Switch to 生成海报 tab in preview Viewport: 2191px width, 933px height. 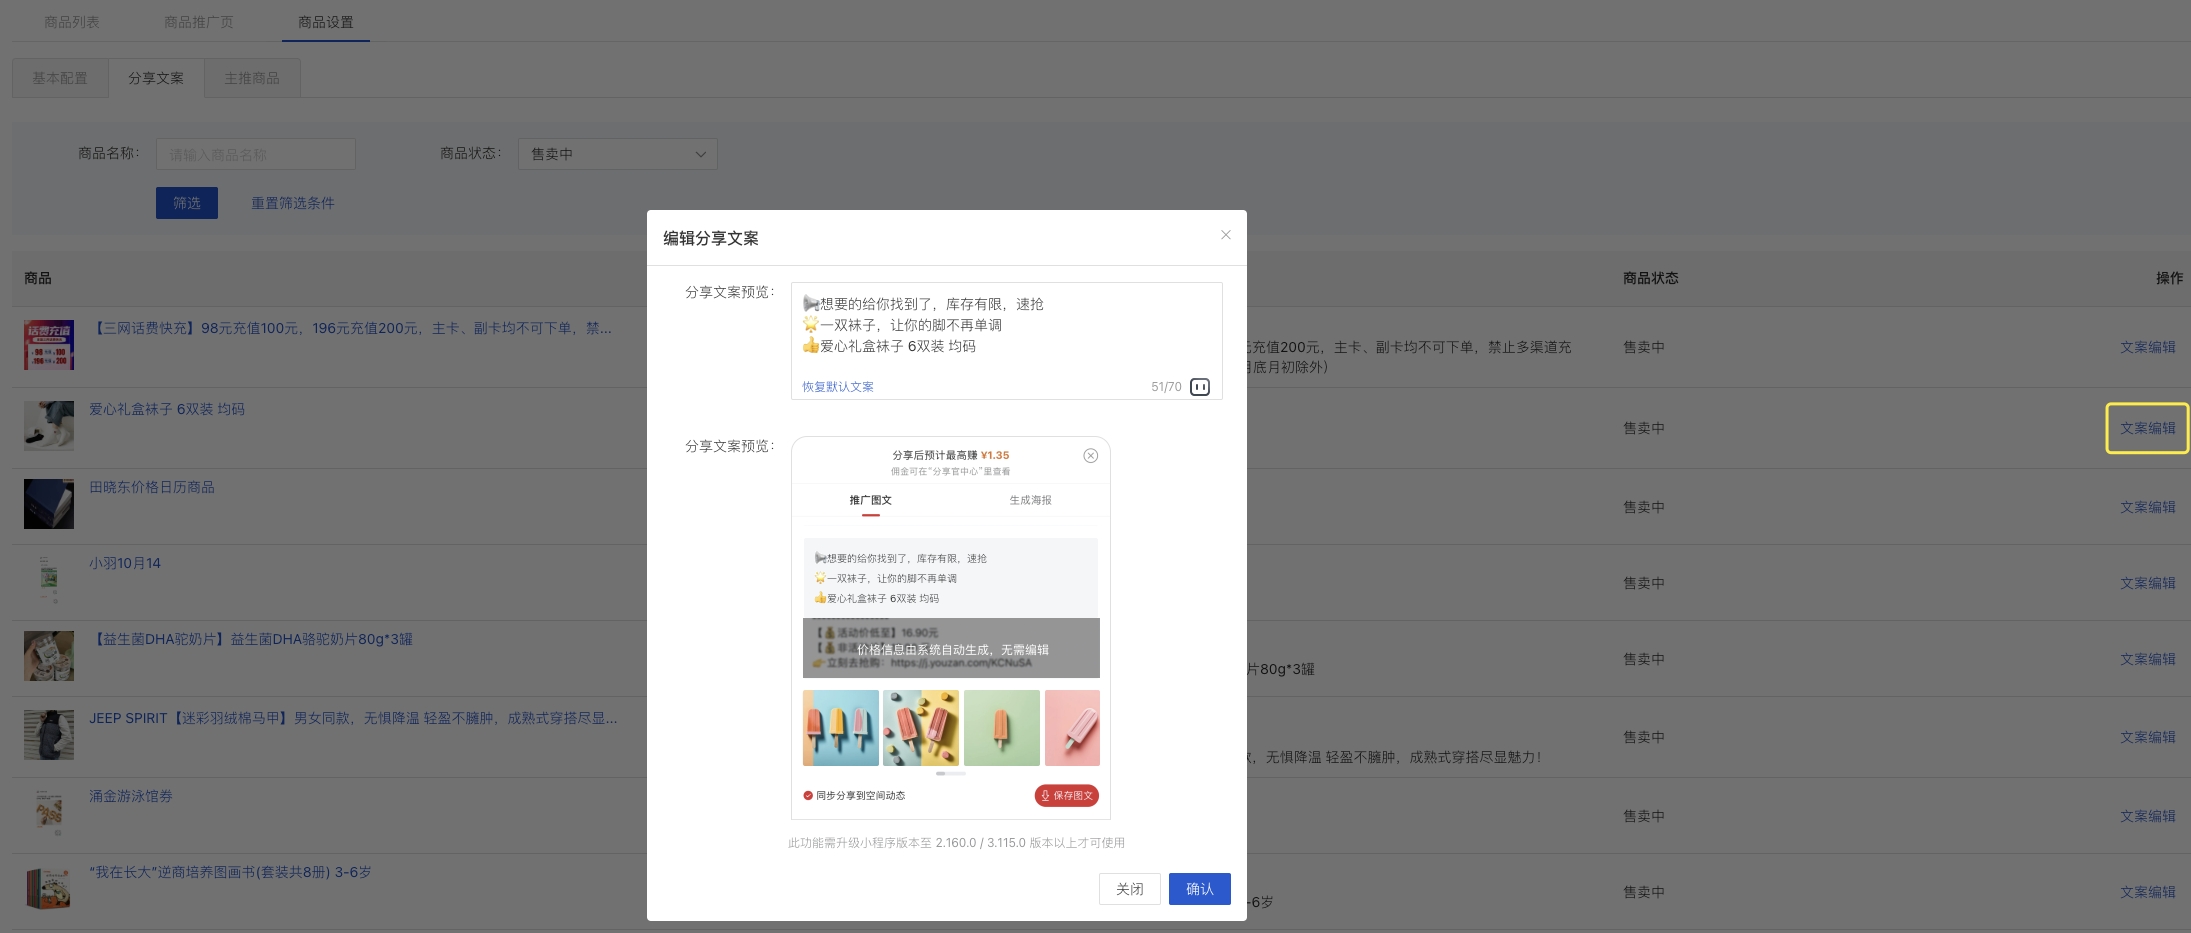tap(1030, 500)
